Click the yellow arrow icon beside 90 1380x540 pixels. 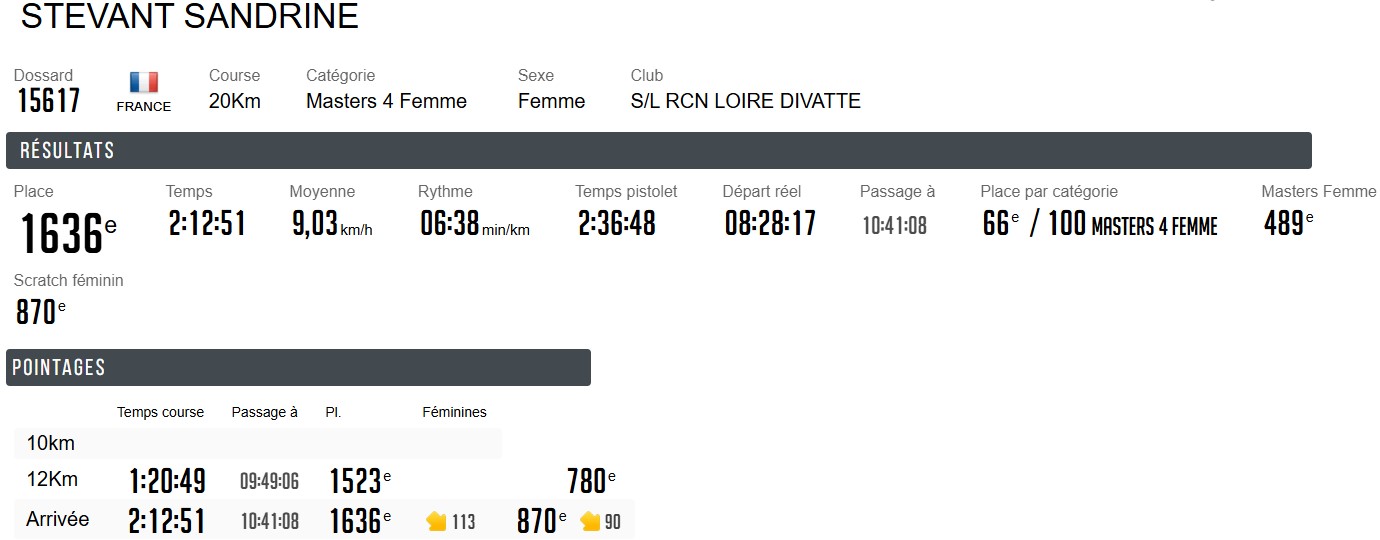pos(590,521)
